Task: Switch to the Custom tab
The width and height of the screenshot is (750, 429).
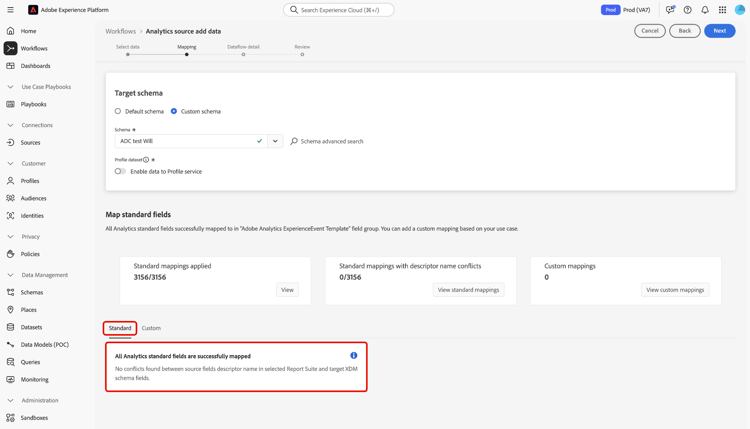Action: coord(151,328)
